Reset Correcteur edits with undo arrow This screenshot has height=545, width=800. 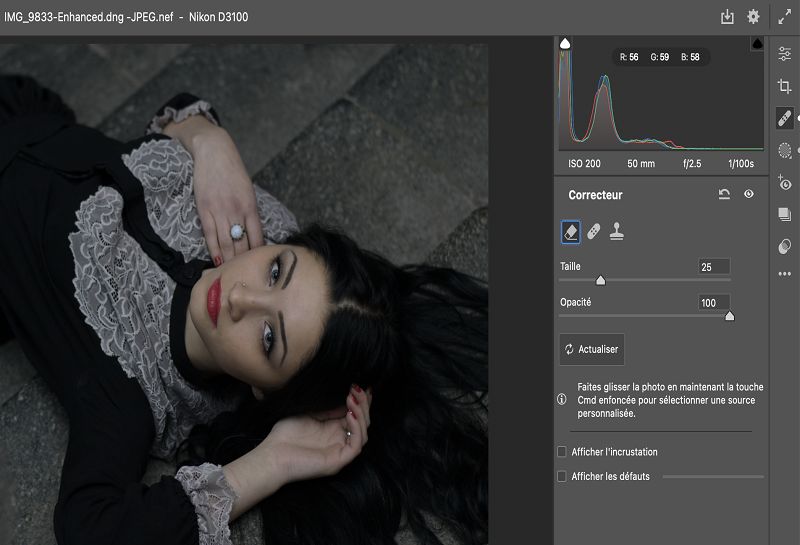pos(724,194)
